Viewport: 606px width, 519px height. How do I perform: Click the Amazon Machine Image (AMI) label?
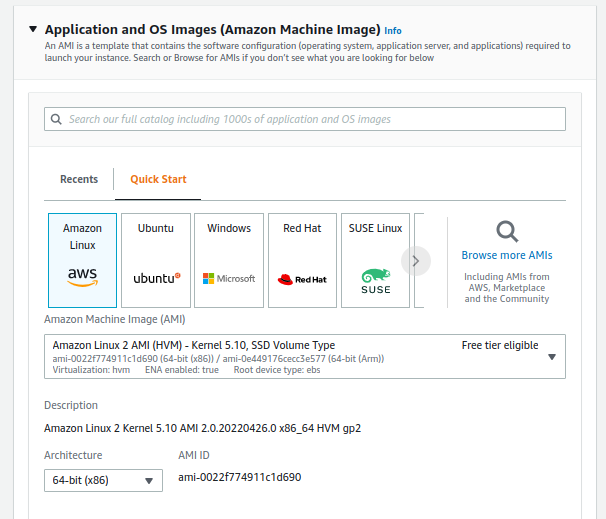pos(115,319)
